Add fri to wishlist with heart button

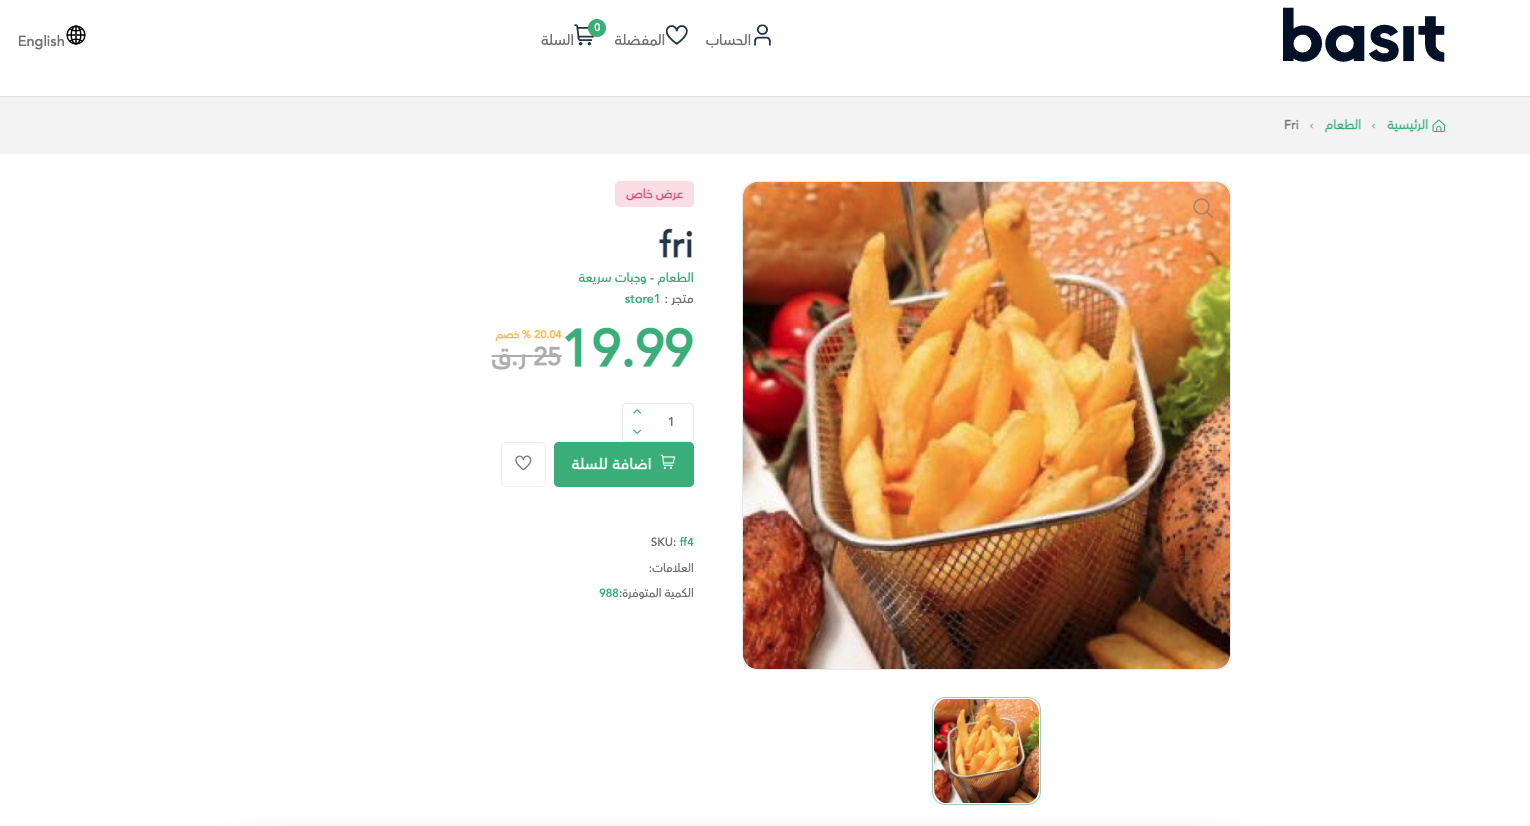click(523, 464)
